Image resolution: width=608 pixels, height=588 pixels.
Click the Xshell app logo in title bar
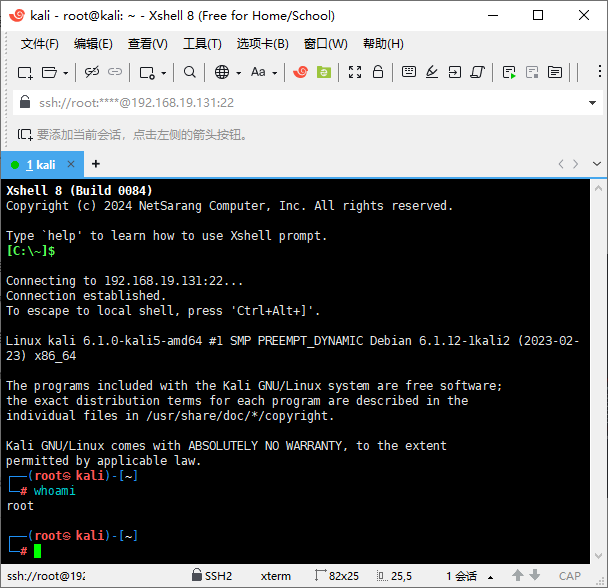coord(17,16)
